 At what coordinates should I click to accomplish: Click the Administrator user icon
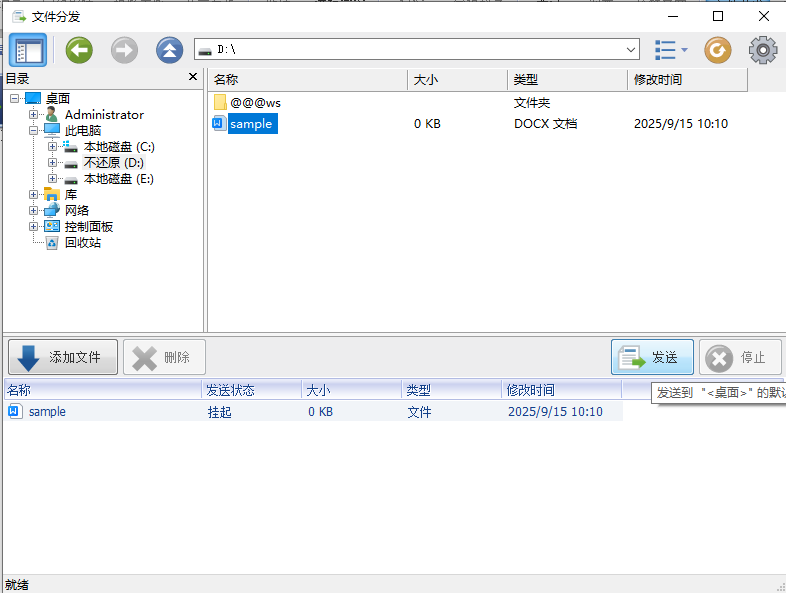[52, 114]
